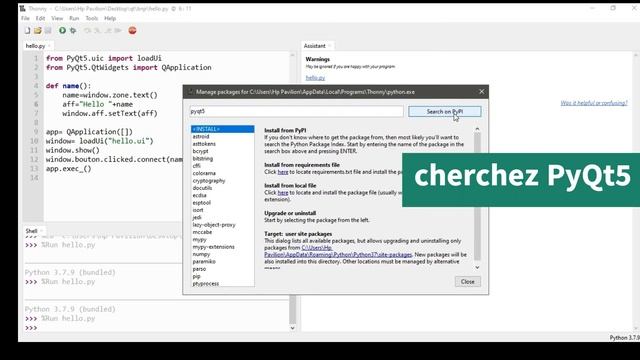Stop the backend with the red icon

click(132, 31)
